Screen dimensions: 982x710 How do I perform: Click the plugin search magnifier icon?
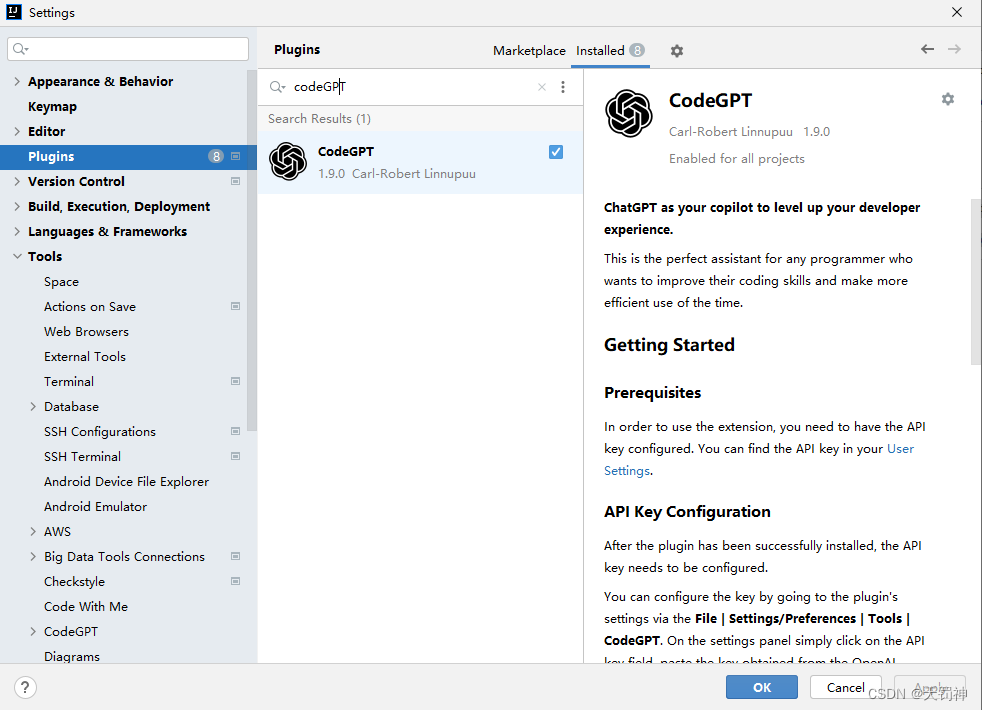pyautogui.click(x=277, y=87)
